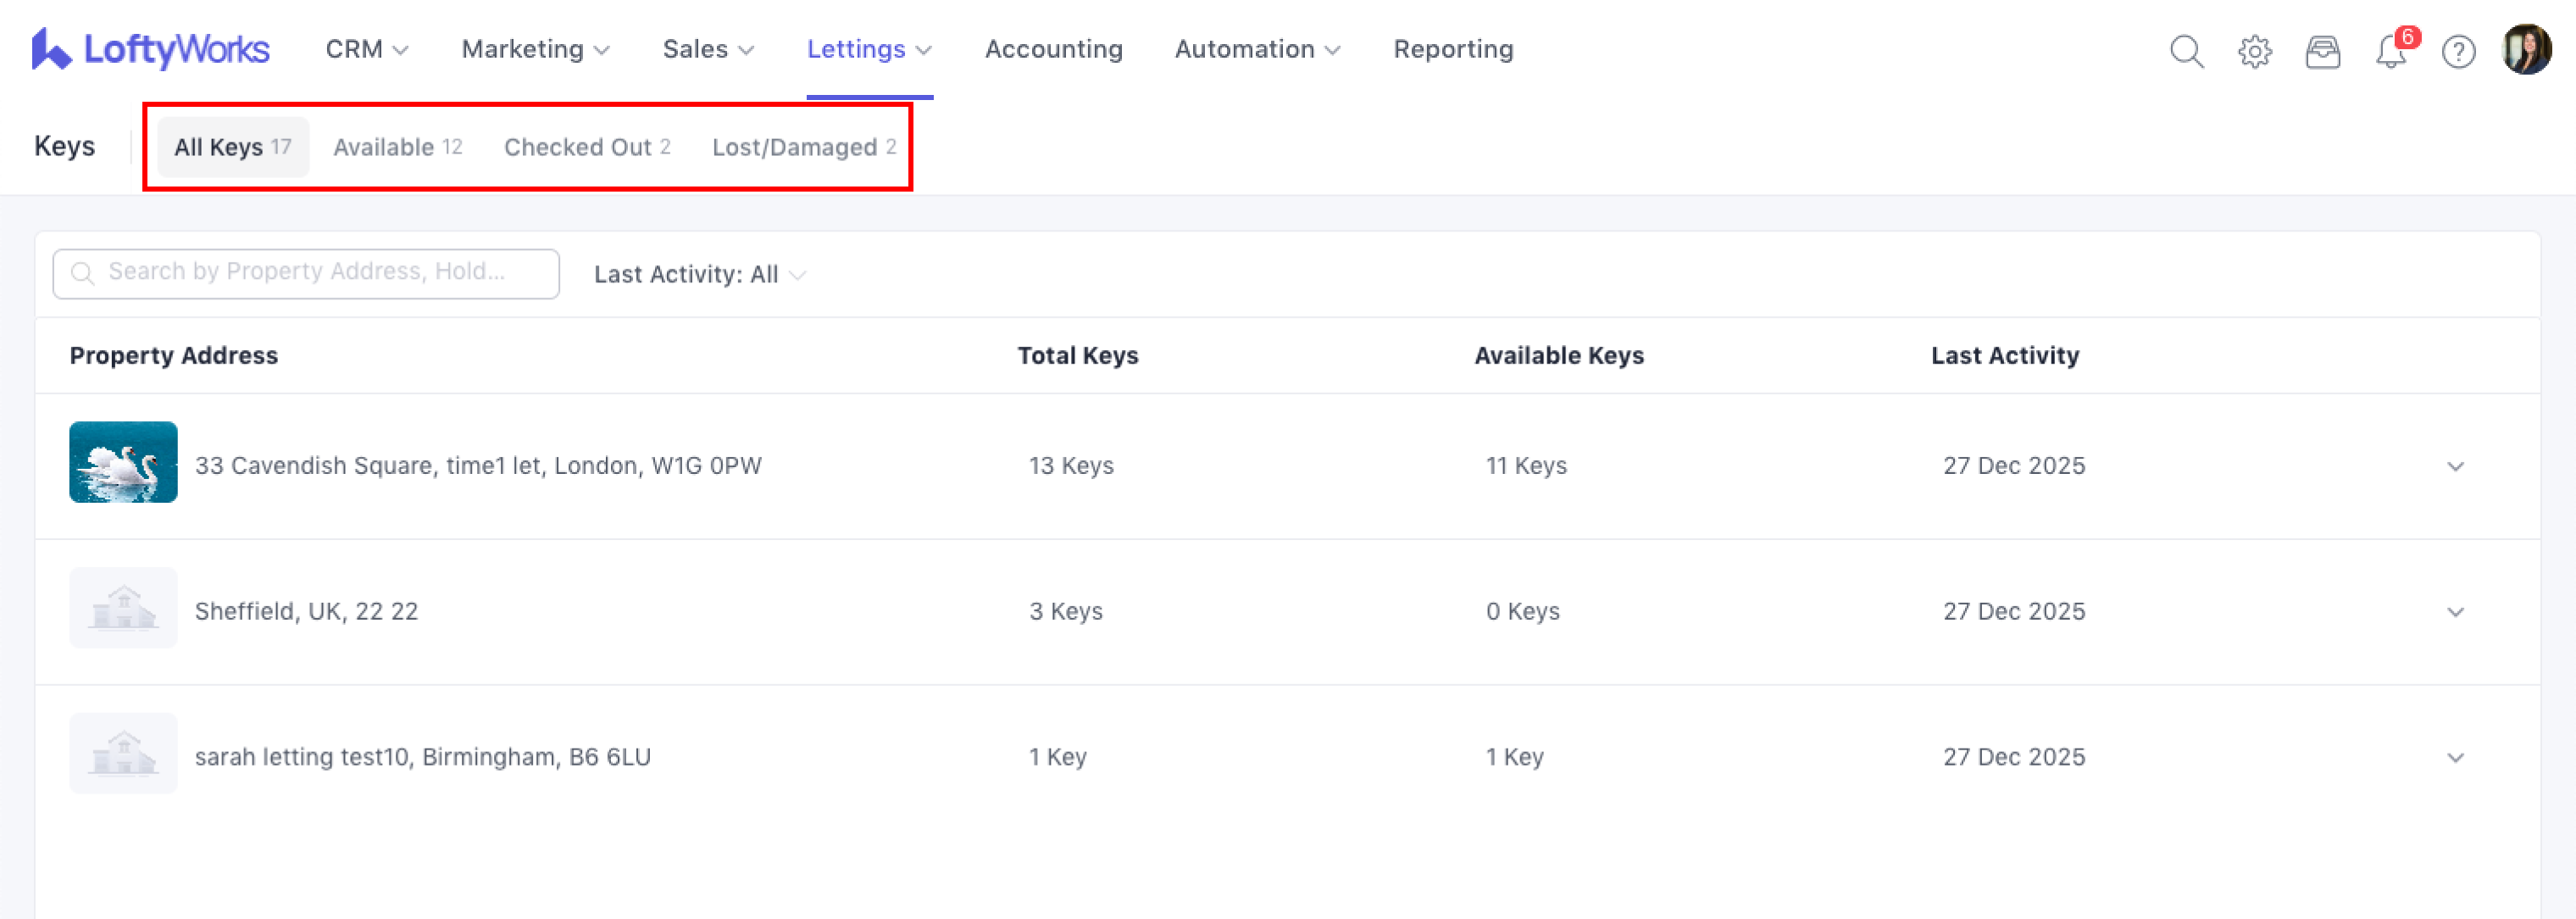Viewport: 2576px width, 919px height.
Task: Go to LoftyWorks home logo
Action: tap(150, 49)
